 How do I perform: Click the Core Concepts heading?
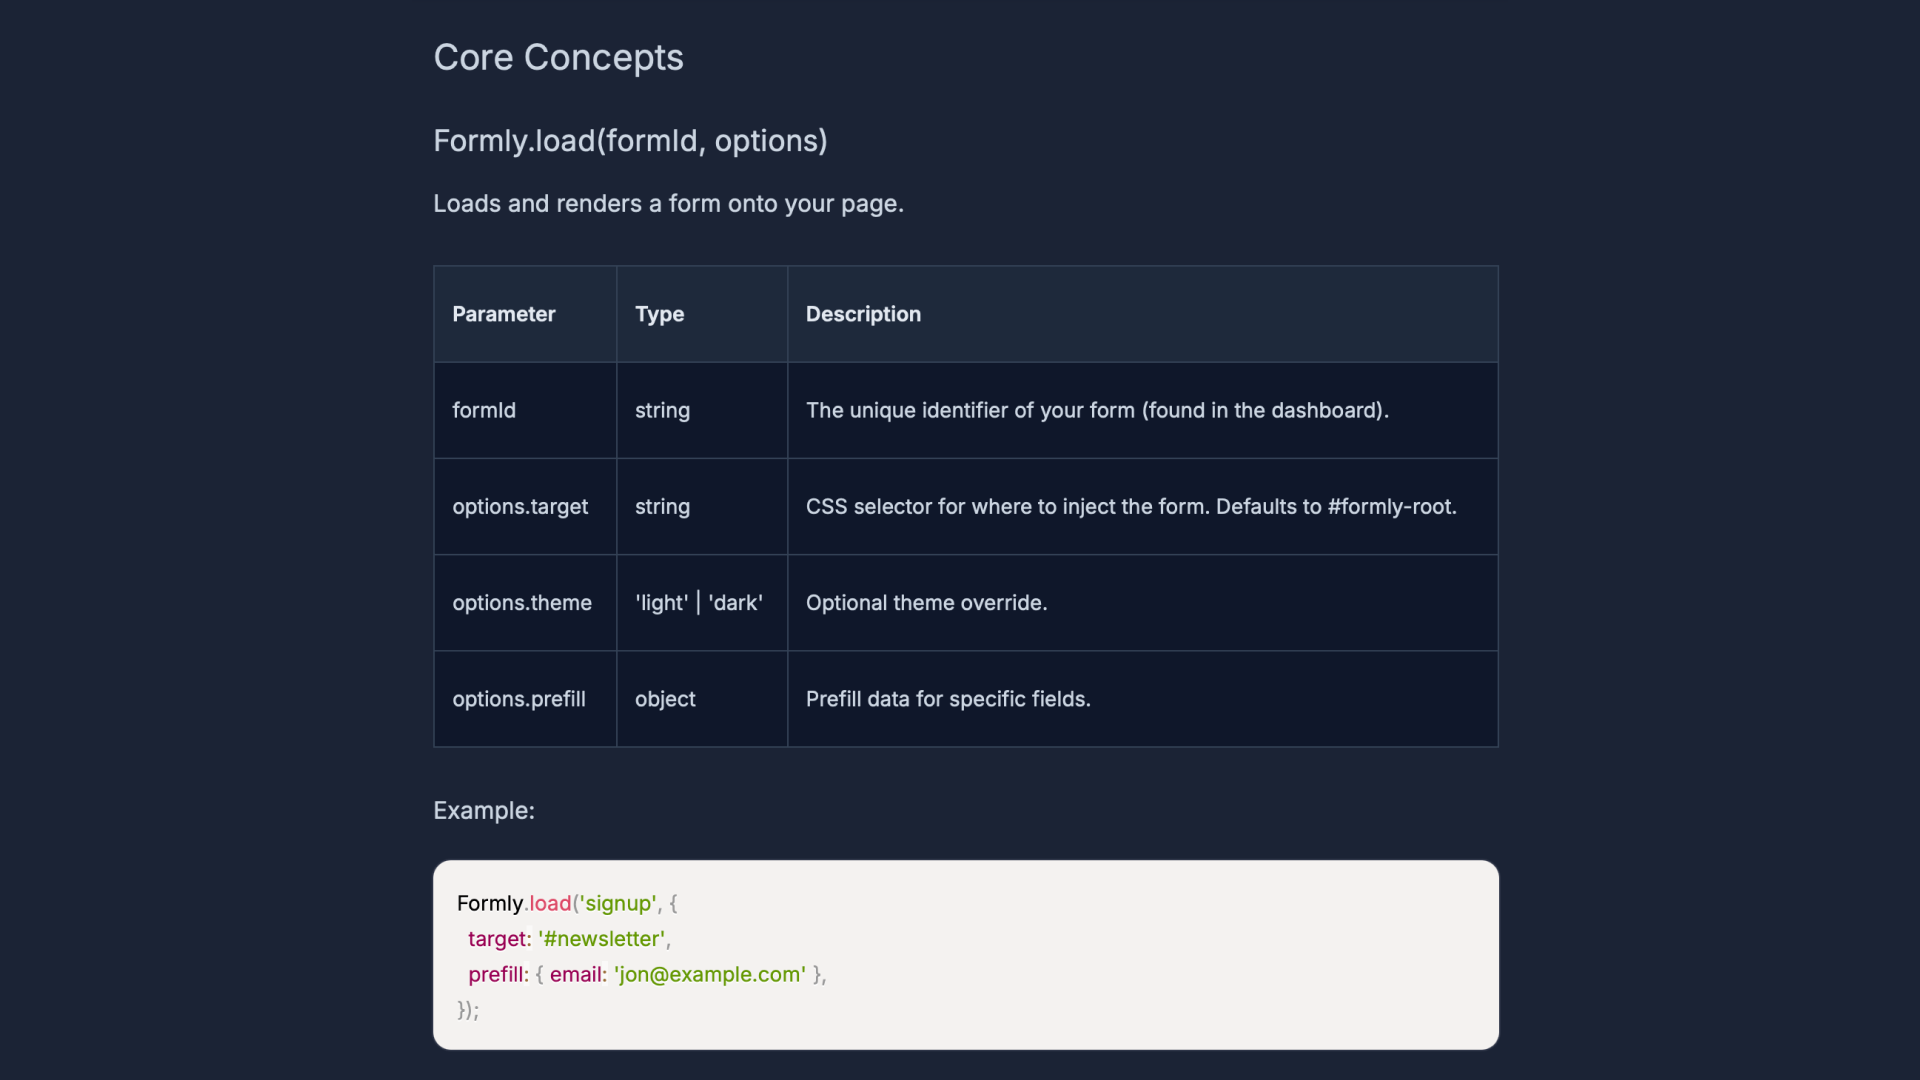point(558,58)
